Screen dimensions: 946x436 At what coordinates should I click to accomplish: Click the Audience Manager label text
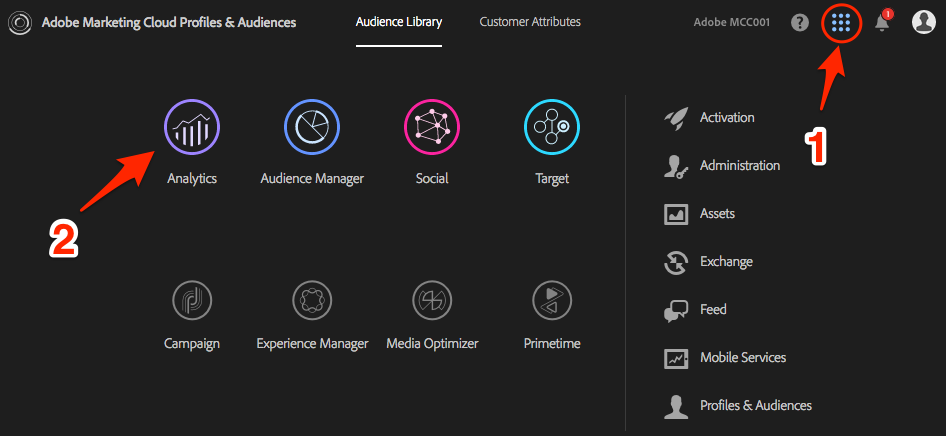pyautogui.click(x=312, y=179)
